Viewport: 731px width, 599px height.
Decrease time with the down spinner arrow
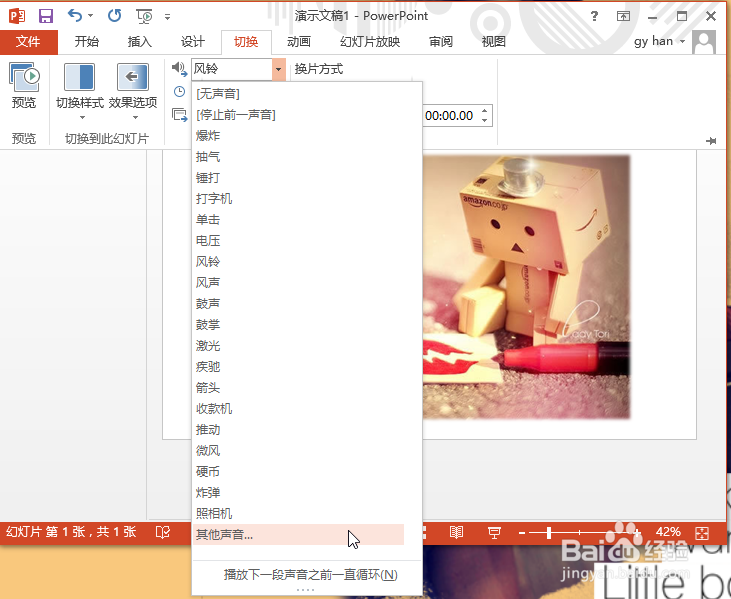[485, 121]
